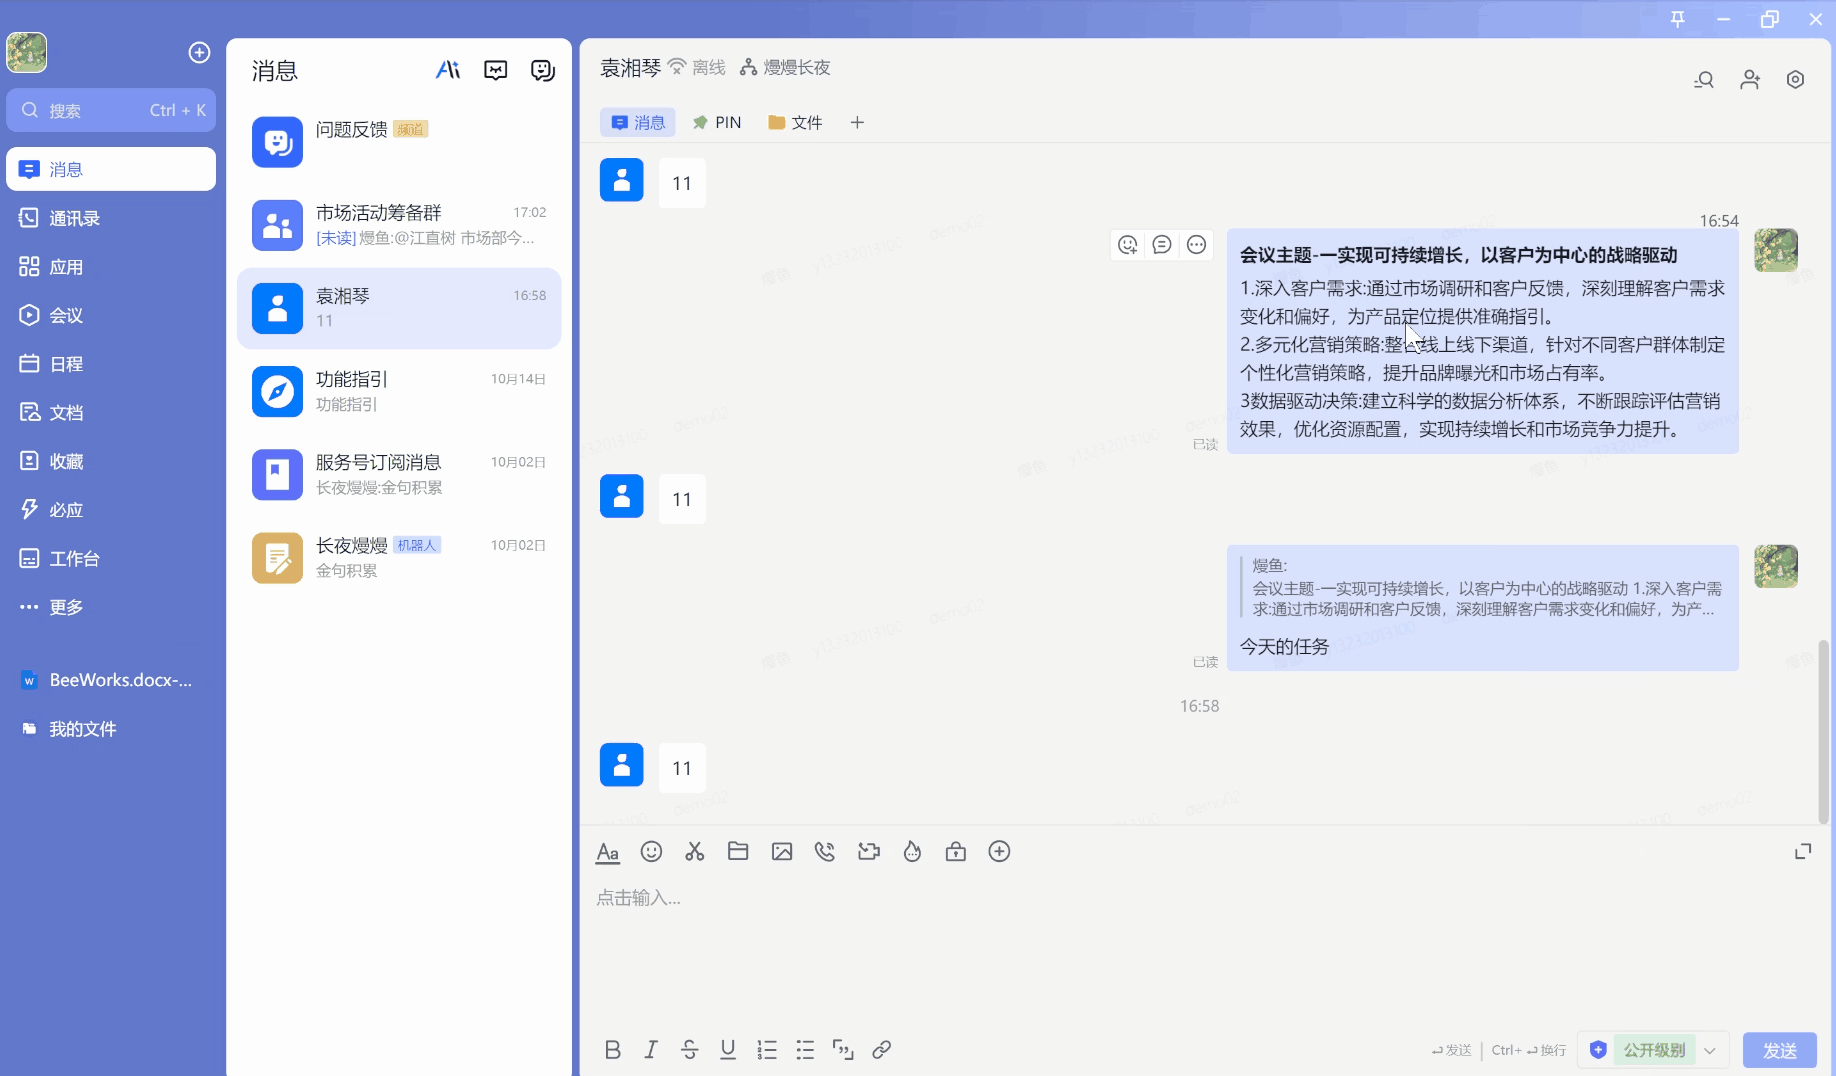
Task: Start a voice call via phone icon
Action: (825, 851)
